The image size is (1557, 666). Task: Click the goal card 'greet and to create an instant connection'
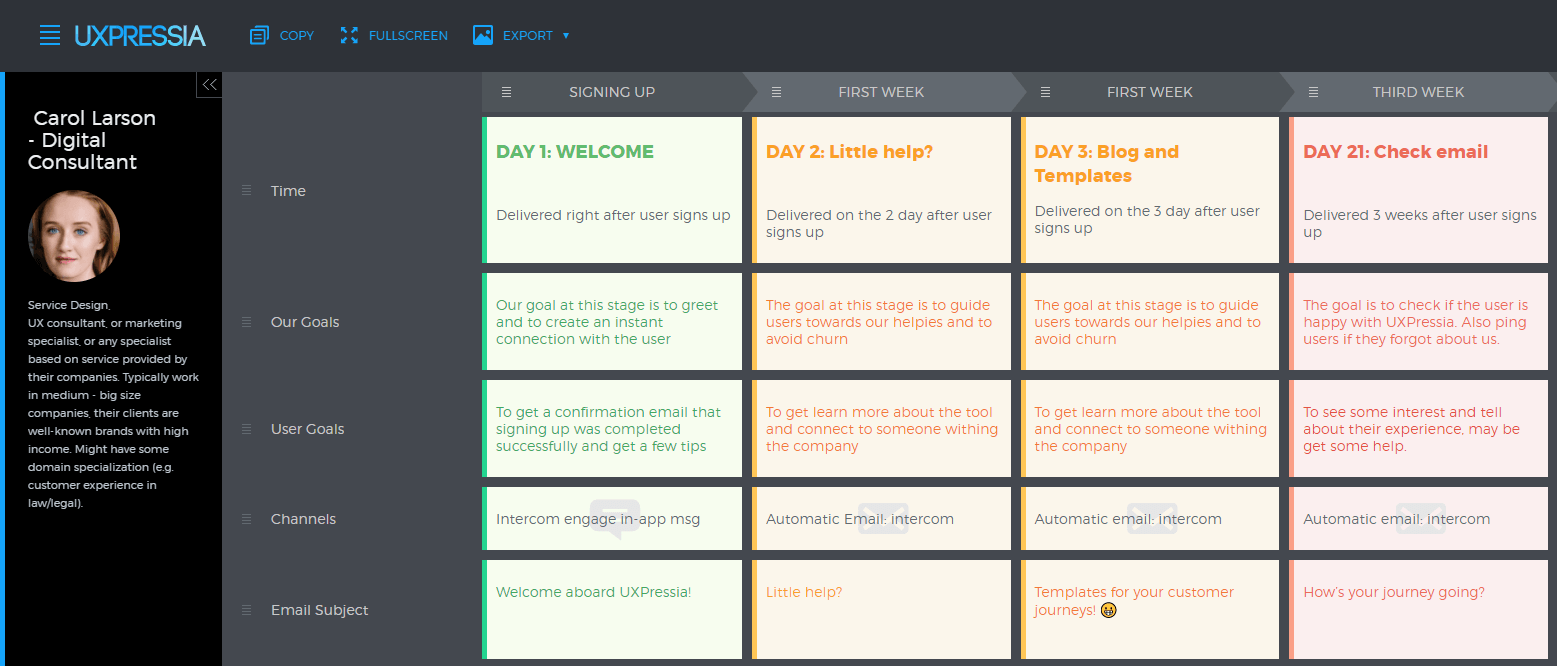(612, 322)
